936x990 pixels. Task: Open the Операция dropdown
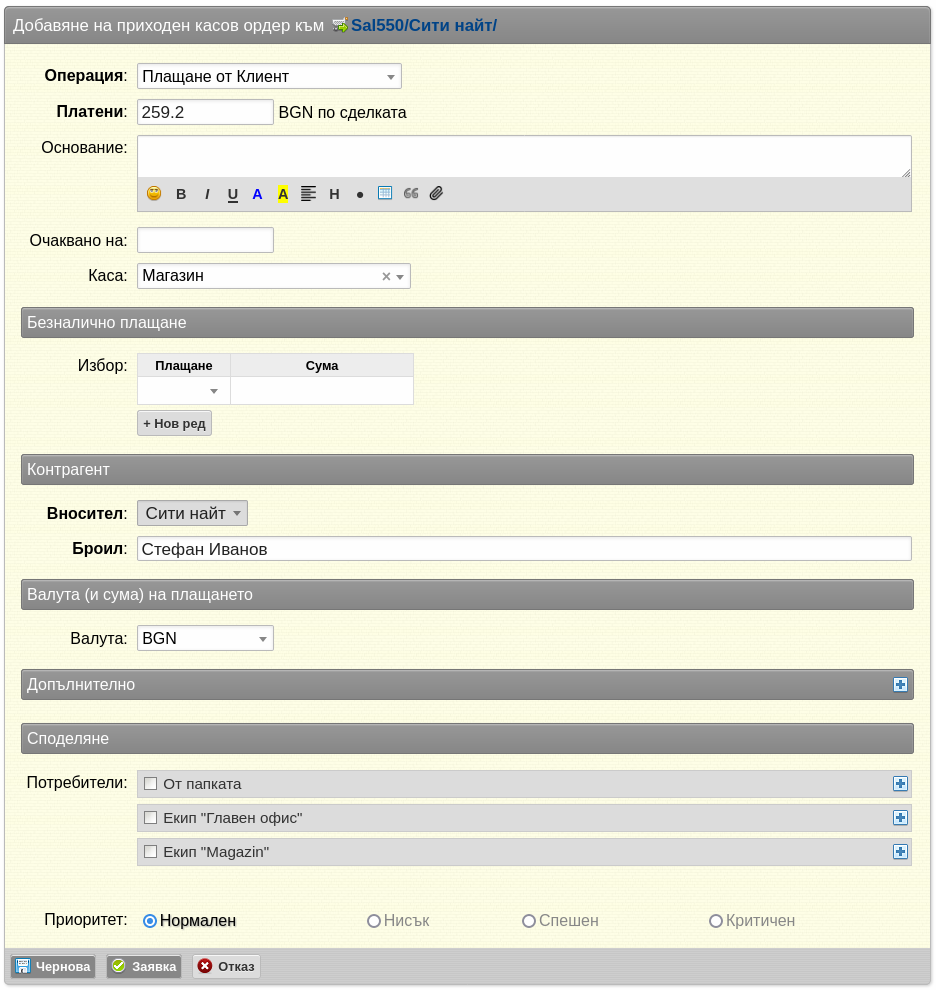click(269, 76)
